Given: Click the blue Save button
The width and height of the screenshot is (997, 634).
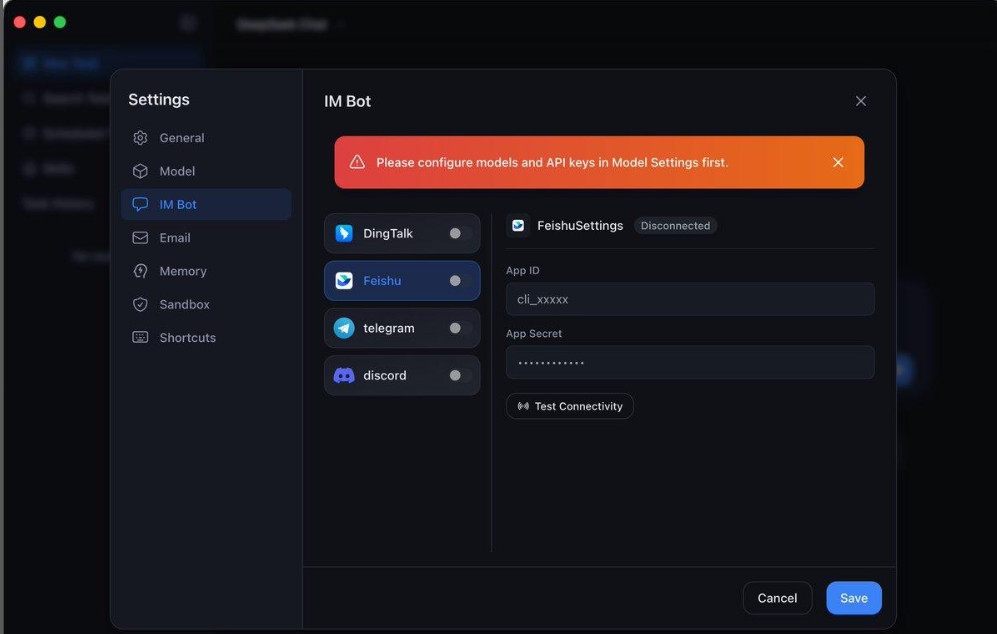Looking at the screenshot, I should click(854, 598).
